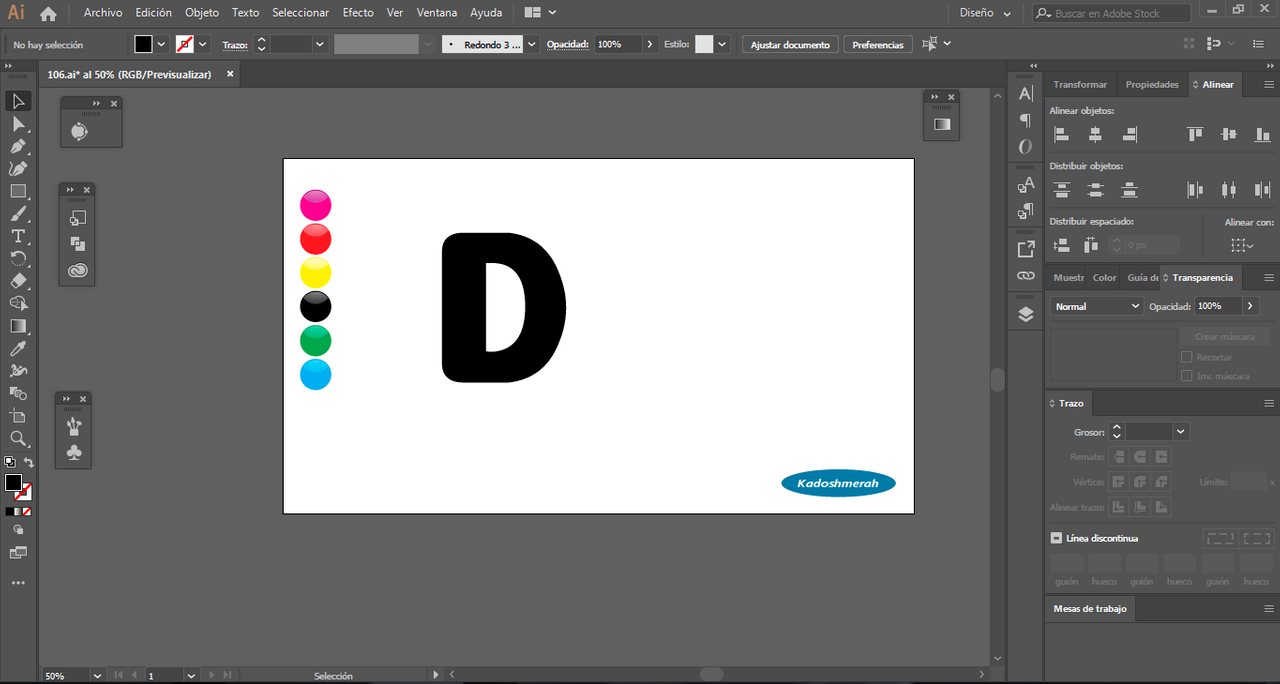
Task: Open the Links panel icon
Action: [1026, 275]
